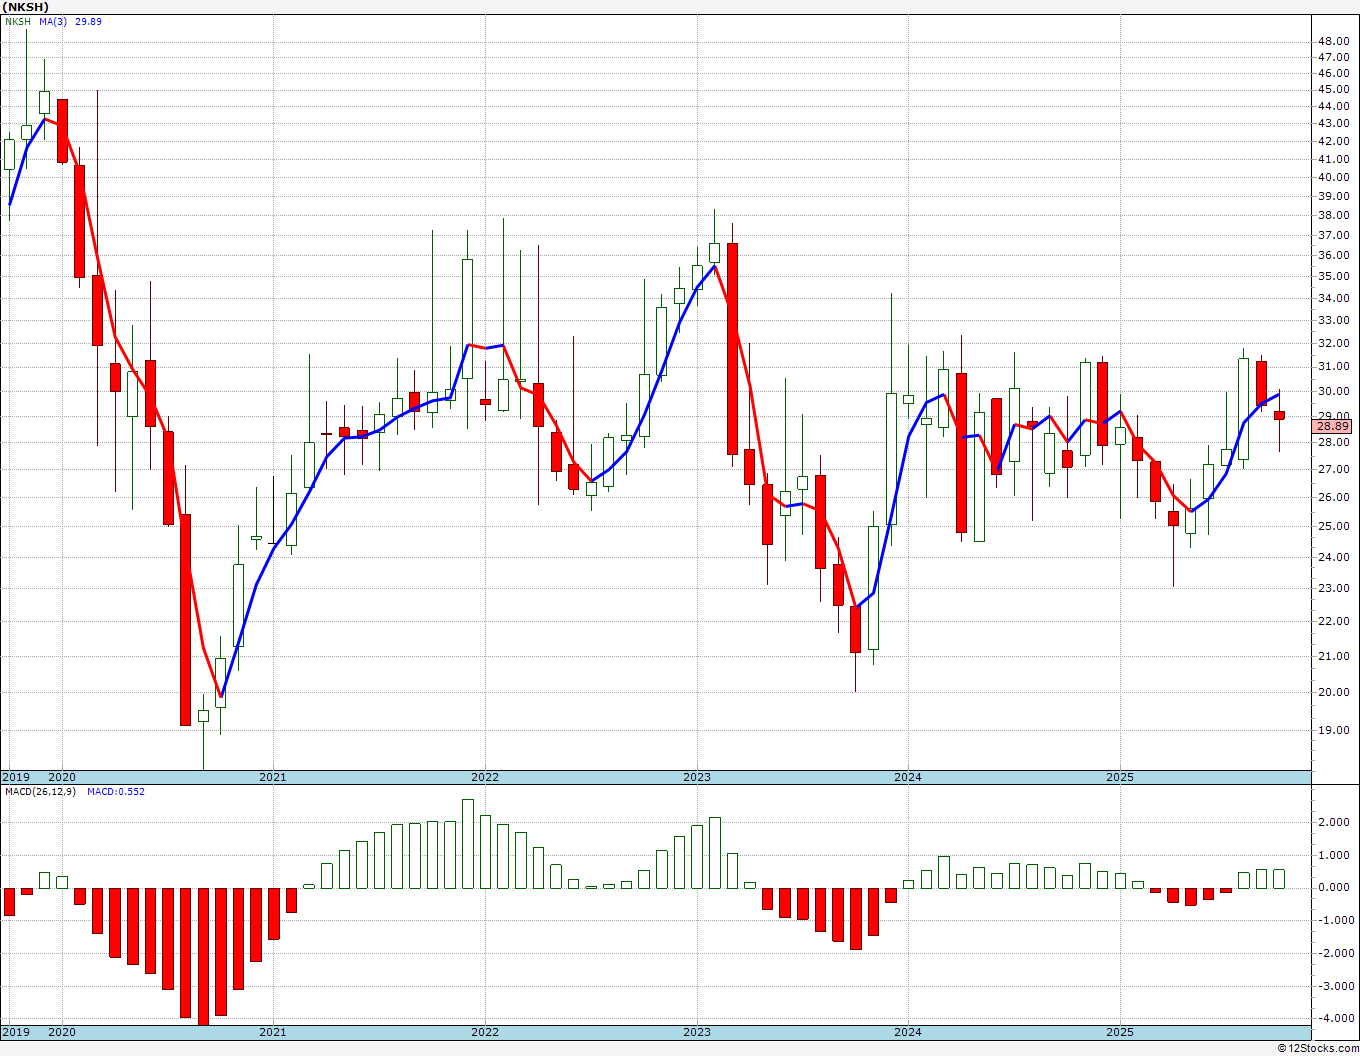Click the 31.00 price axis label

[x=1333, y=367]
